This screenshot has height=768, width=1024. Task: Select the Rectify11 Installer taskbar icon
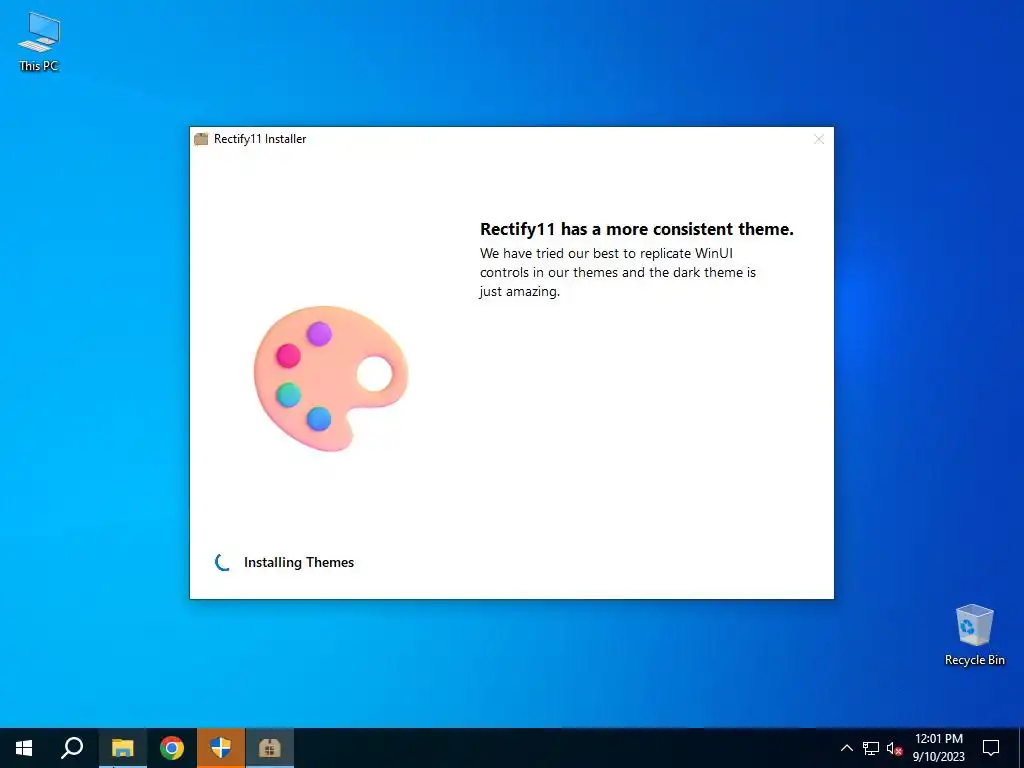270,748
